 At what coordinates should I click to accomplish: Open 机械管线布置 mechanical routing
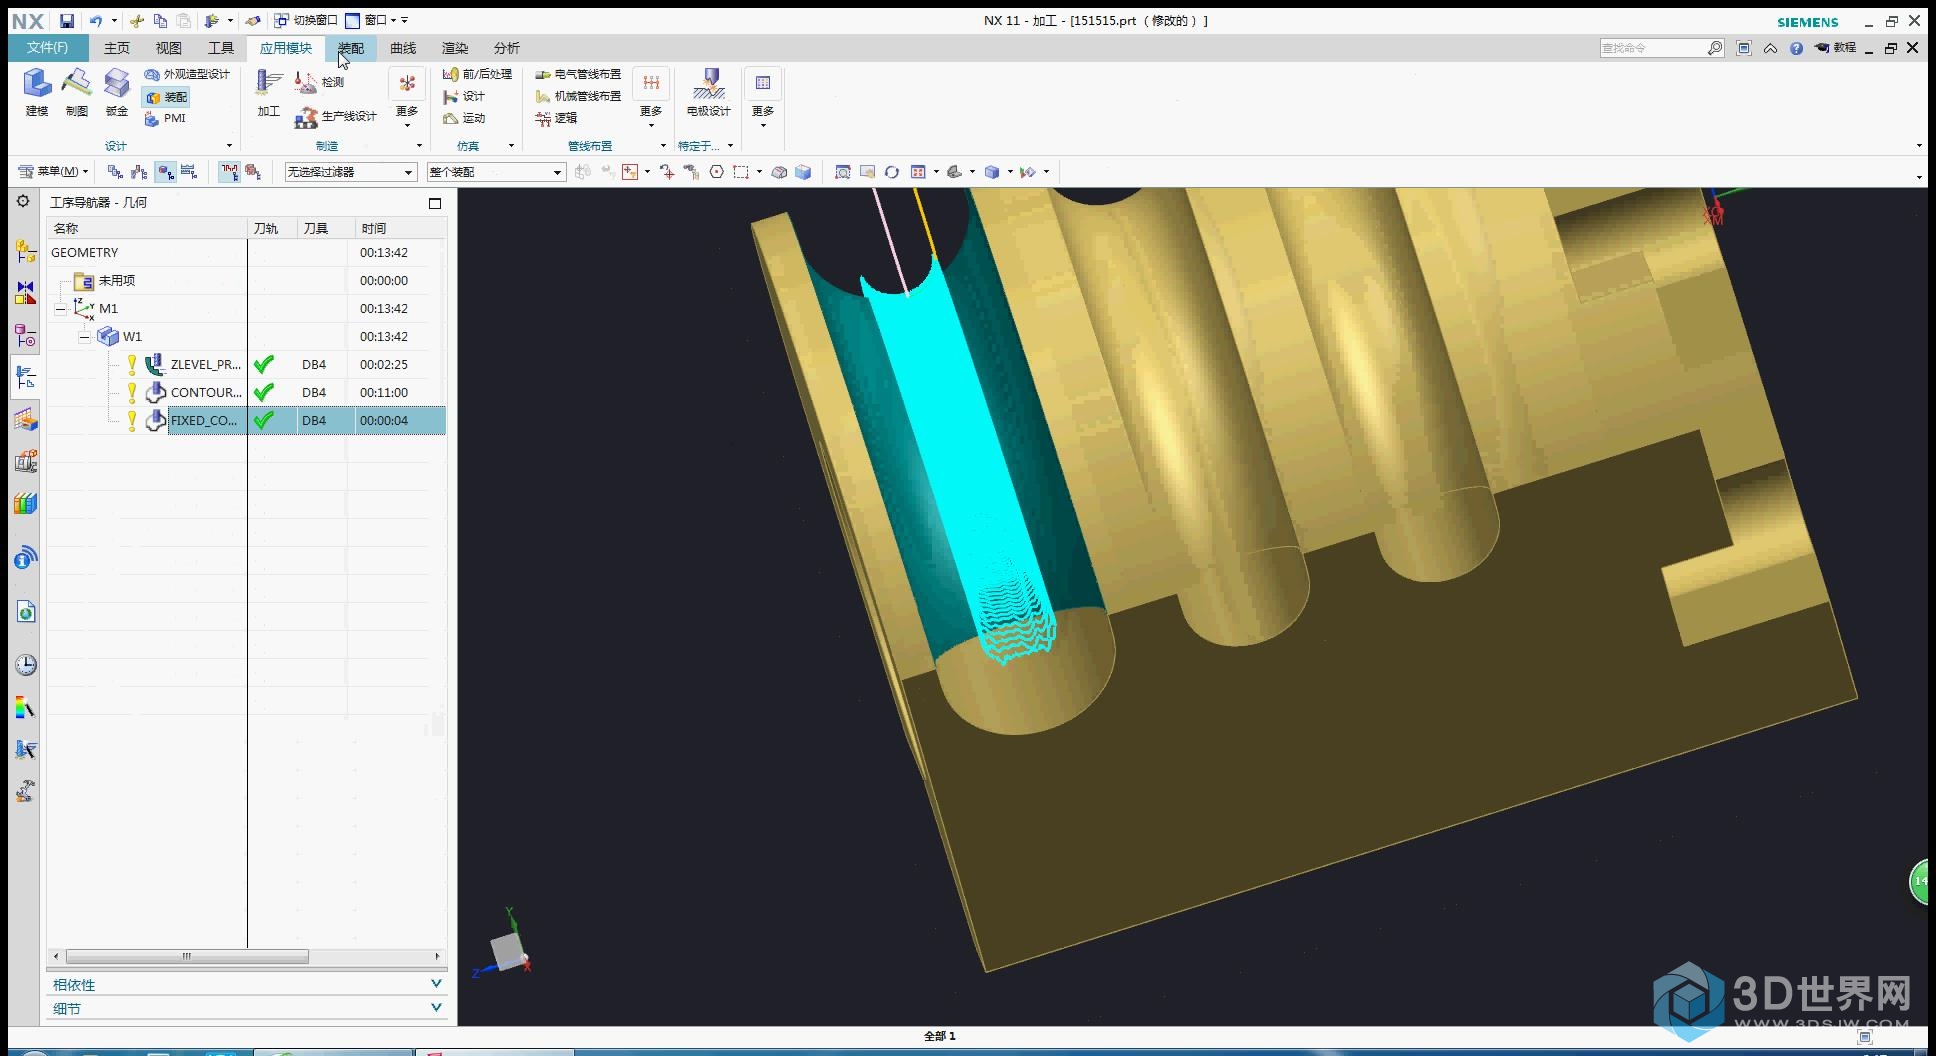(578, 96)
